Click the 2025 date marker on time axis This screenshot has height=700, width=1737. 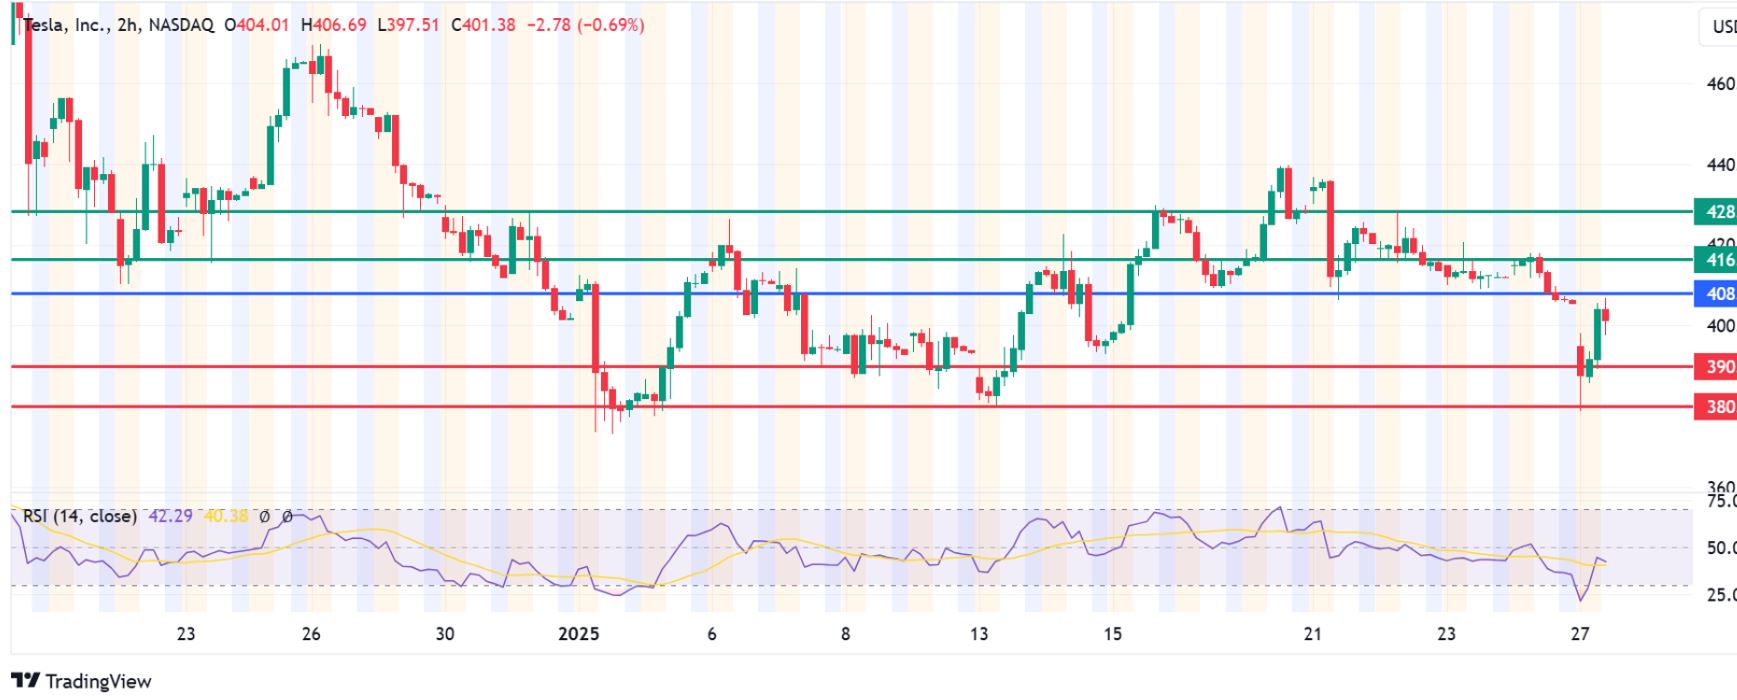coord(578,634)
